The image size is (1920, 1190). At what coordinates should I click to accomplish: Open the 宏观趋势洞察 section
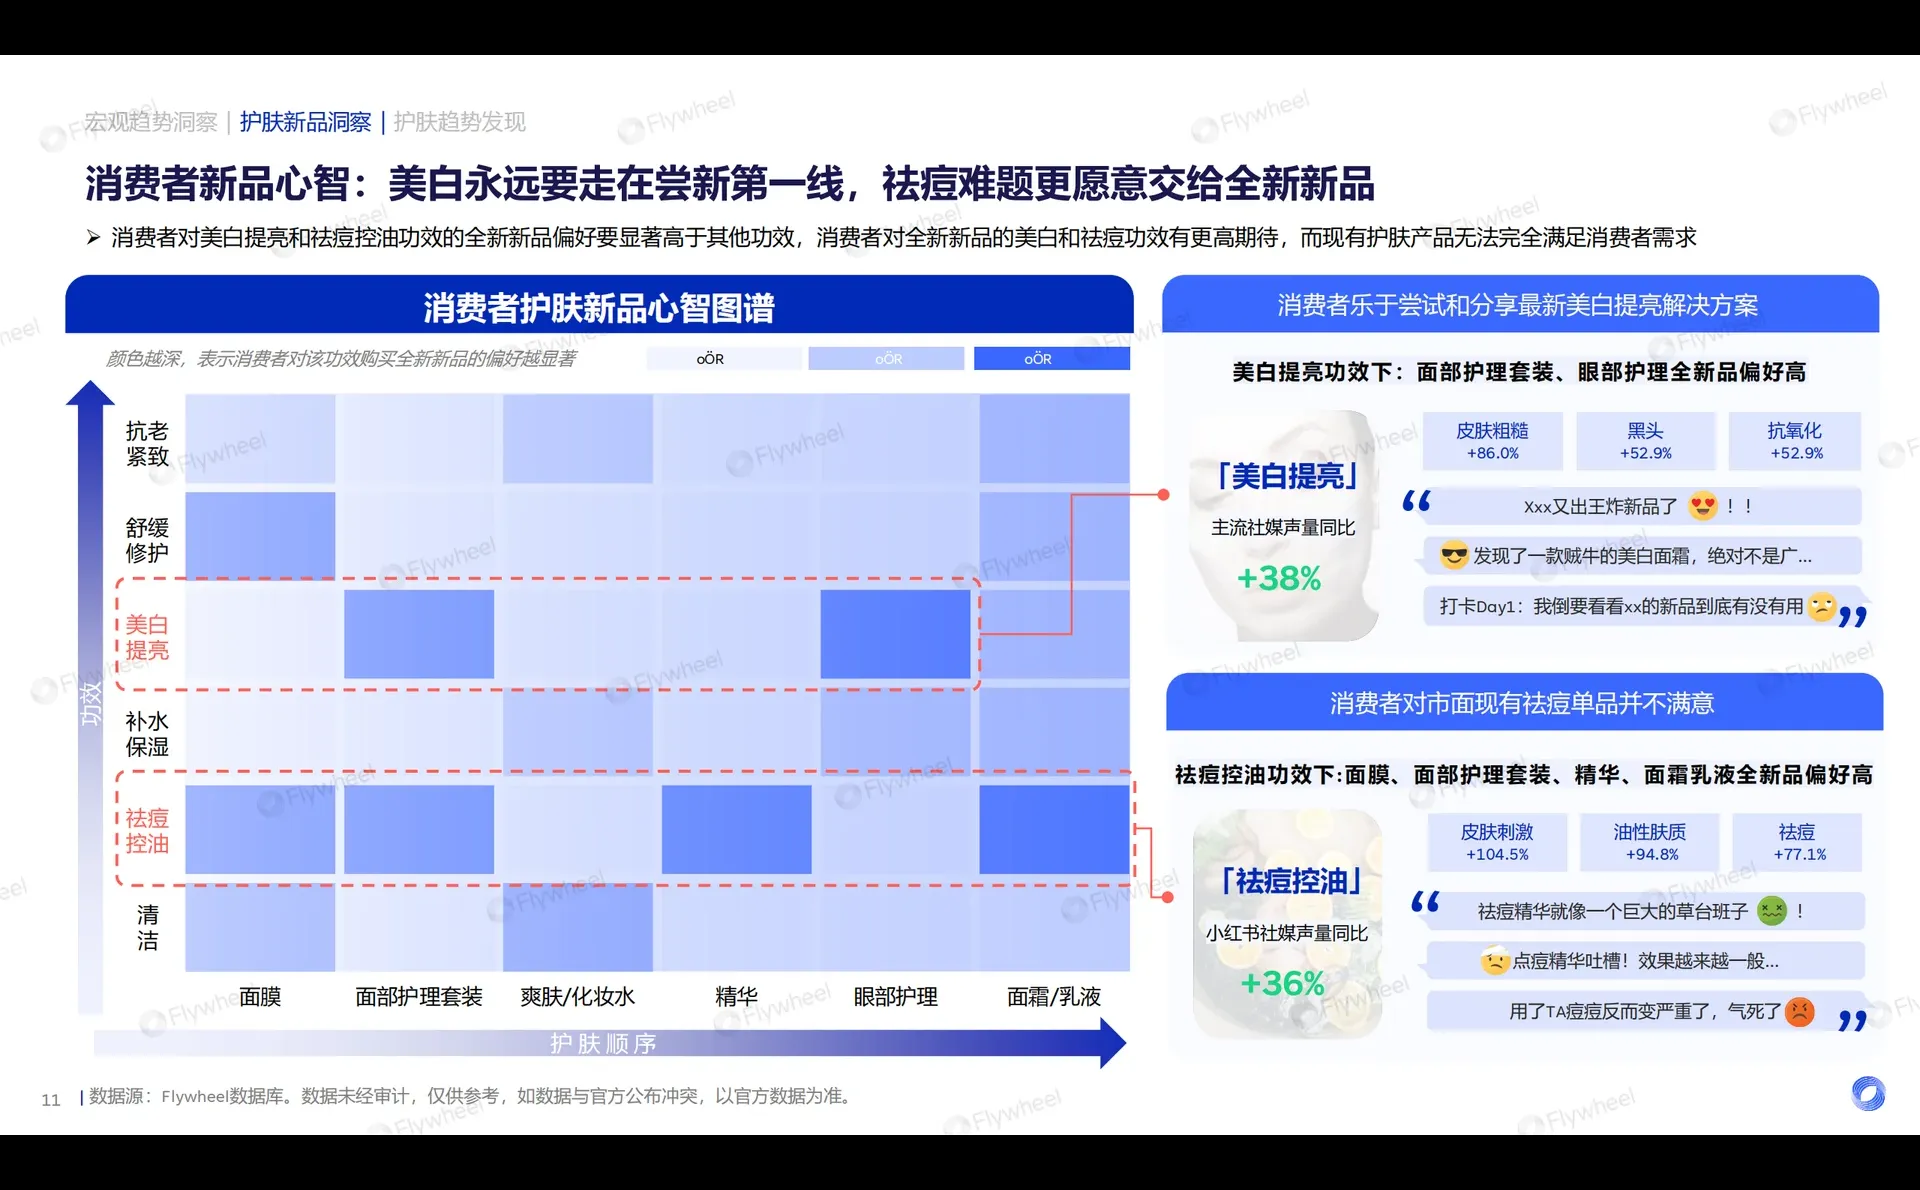tap(148, 122)
